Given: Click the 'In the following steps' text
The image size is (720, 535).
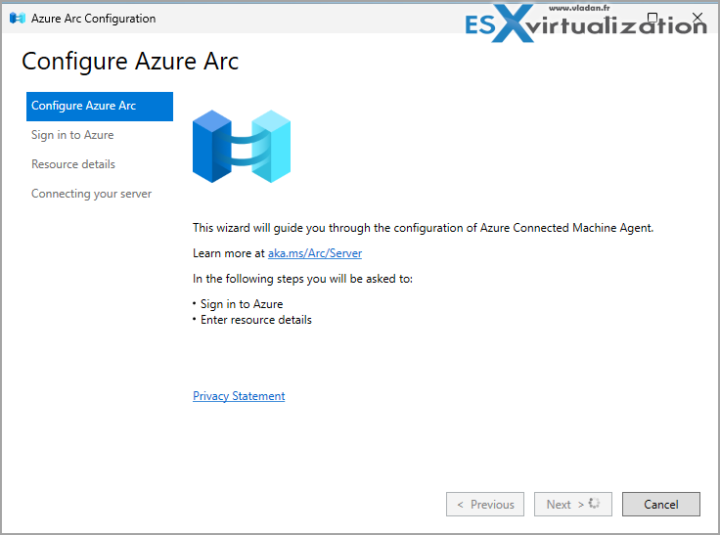Looking at the screenshot, I should (x=303, y=279).
